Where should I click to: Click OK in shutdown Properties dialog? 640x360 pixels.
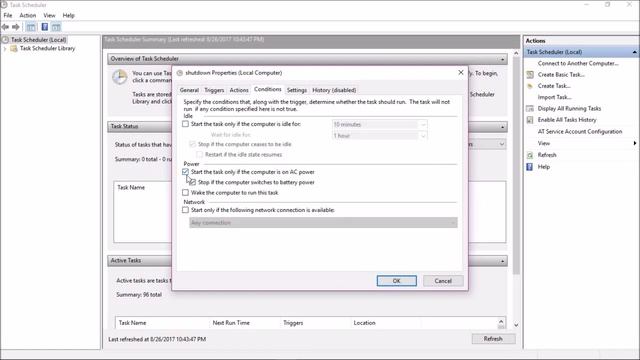pyautogui.click(x=397, y=281)
